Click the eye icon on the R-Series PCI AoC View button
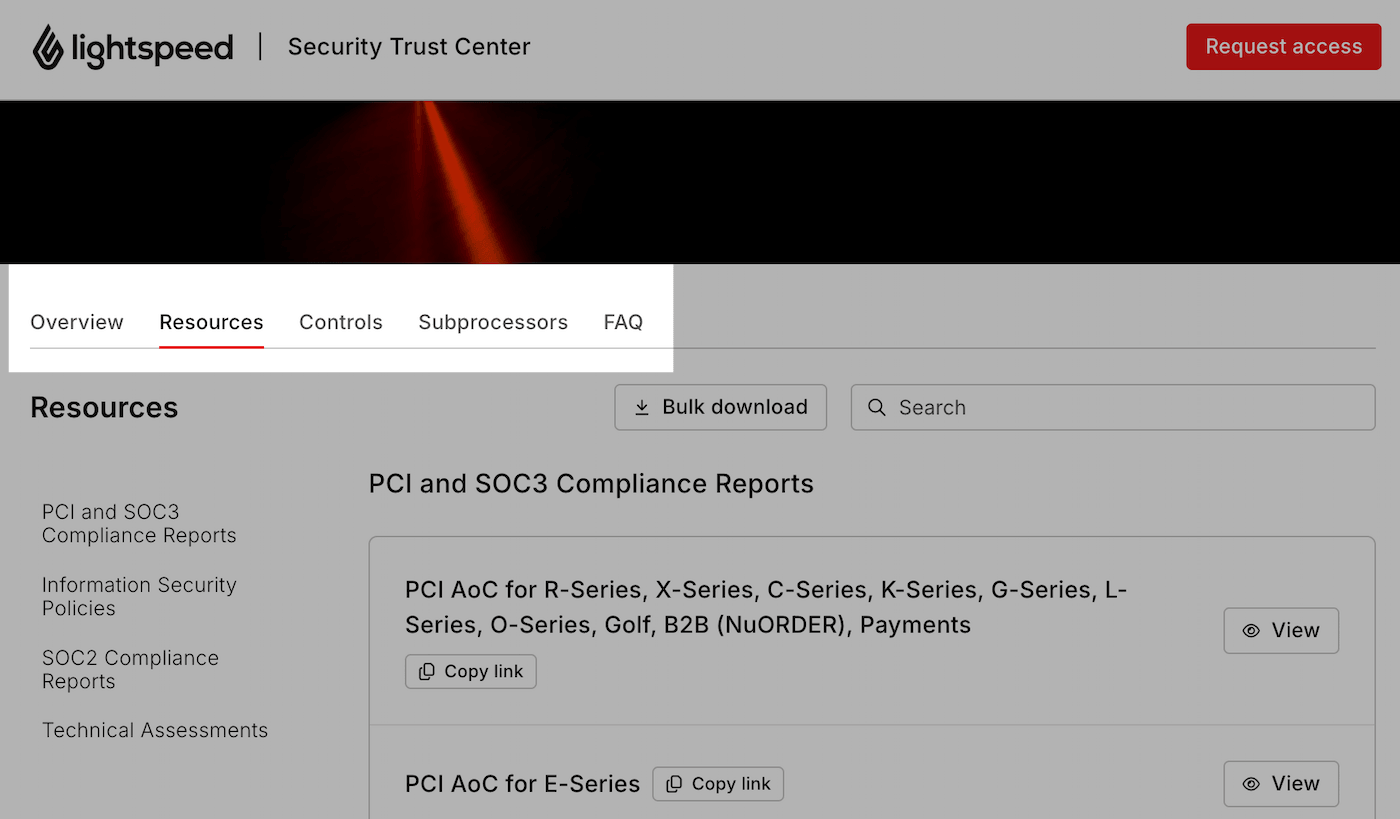 1251,631
